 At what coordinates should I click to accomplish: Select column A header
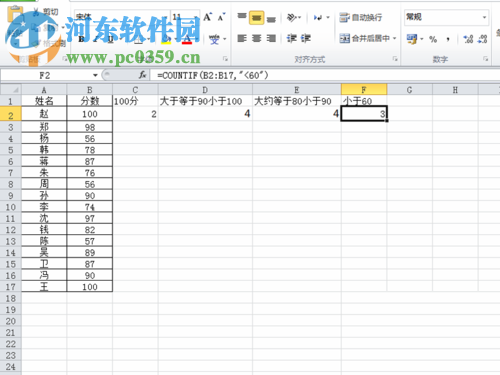[x=44, y=90]
